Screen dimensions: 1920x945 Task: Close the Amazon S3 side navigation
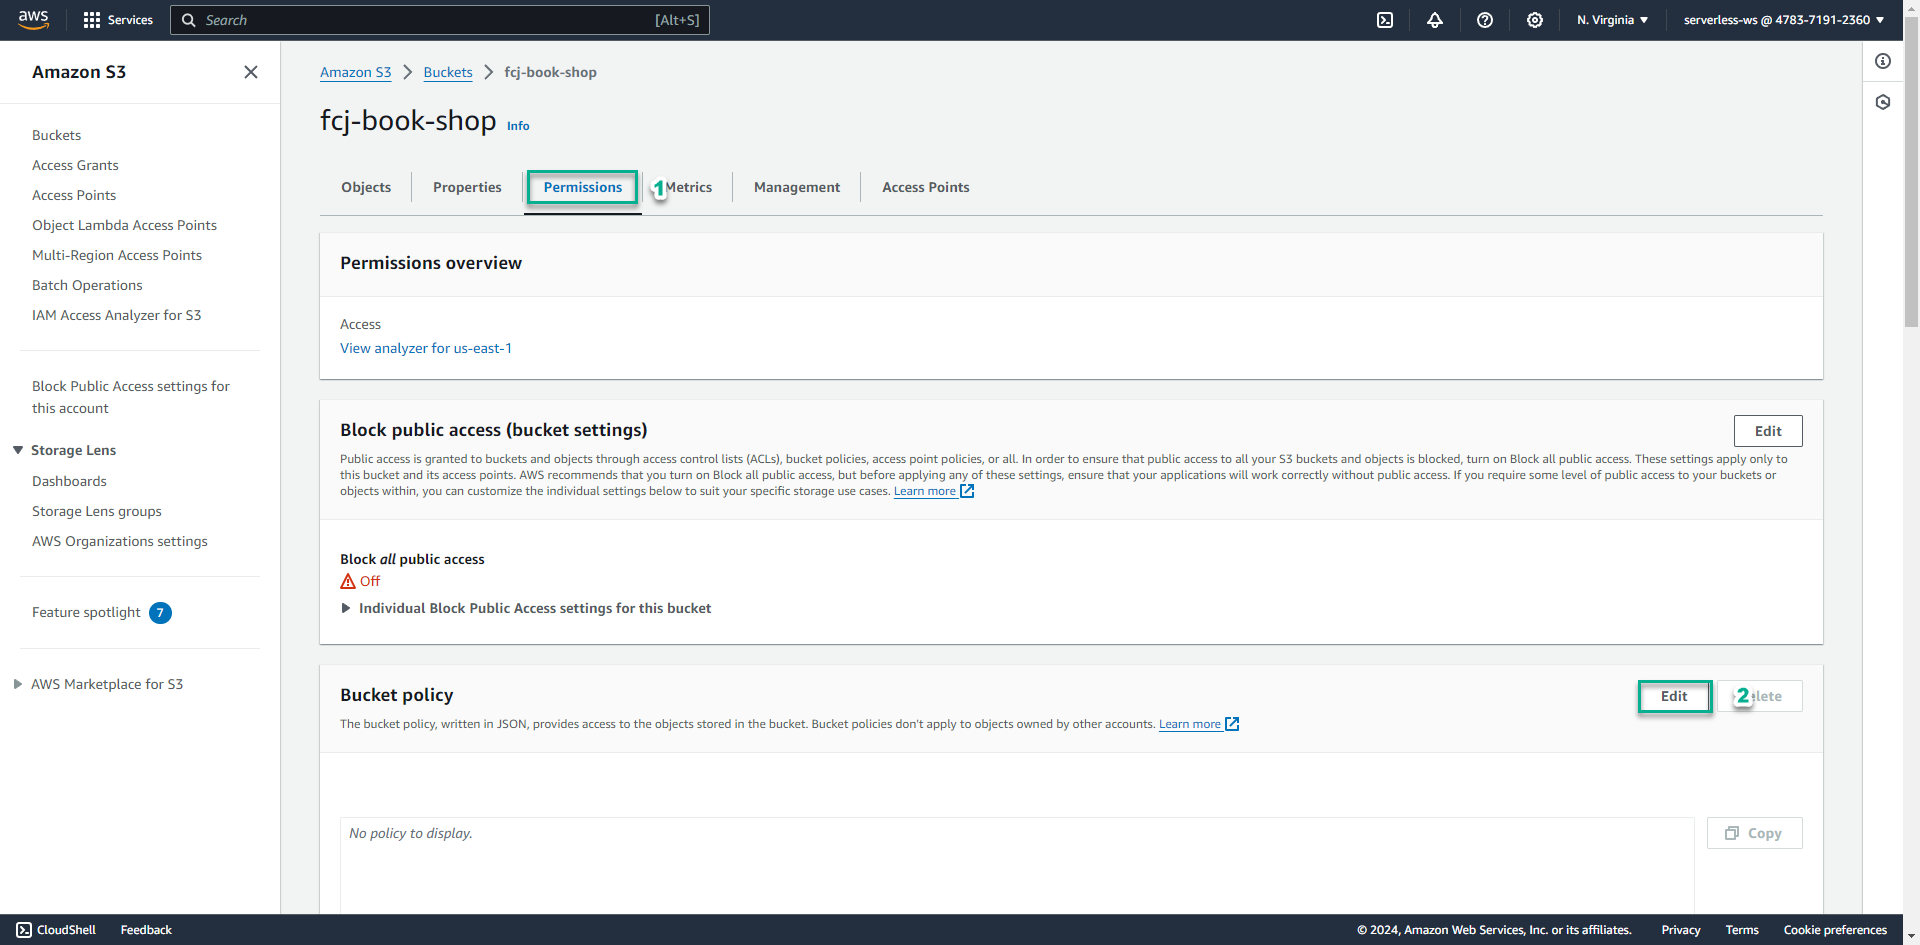[251, 72]
